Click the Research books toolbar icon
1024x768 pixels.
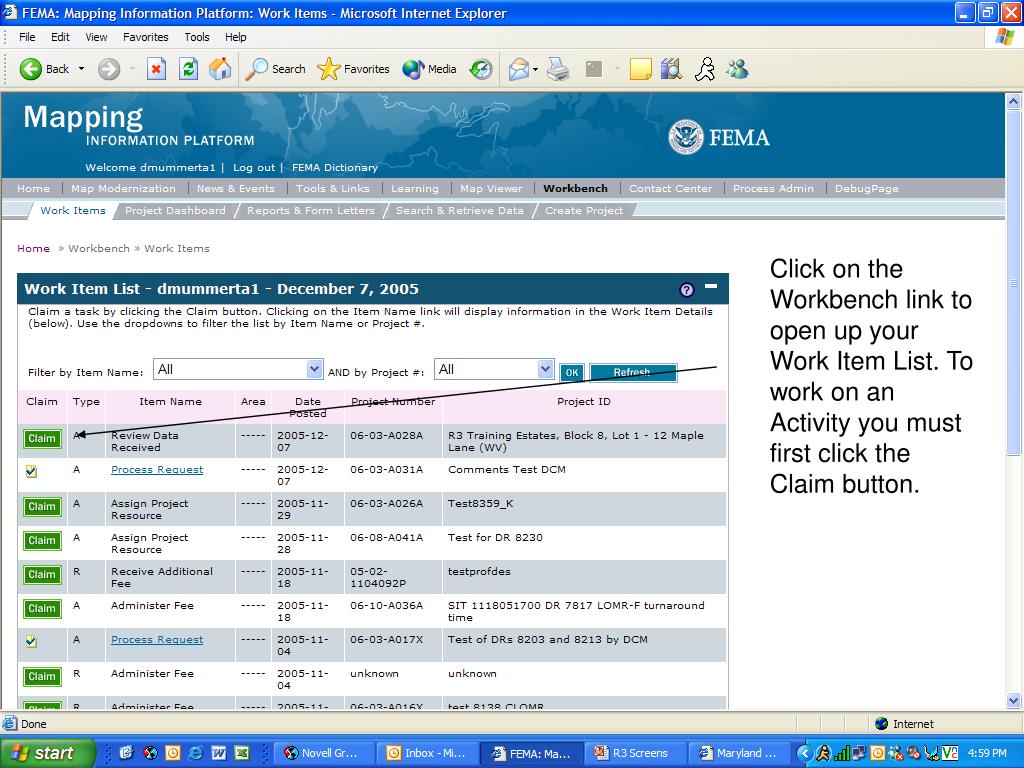[x=671, y=69]
